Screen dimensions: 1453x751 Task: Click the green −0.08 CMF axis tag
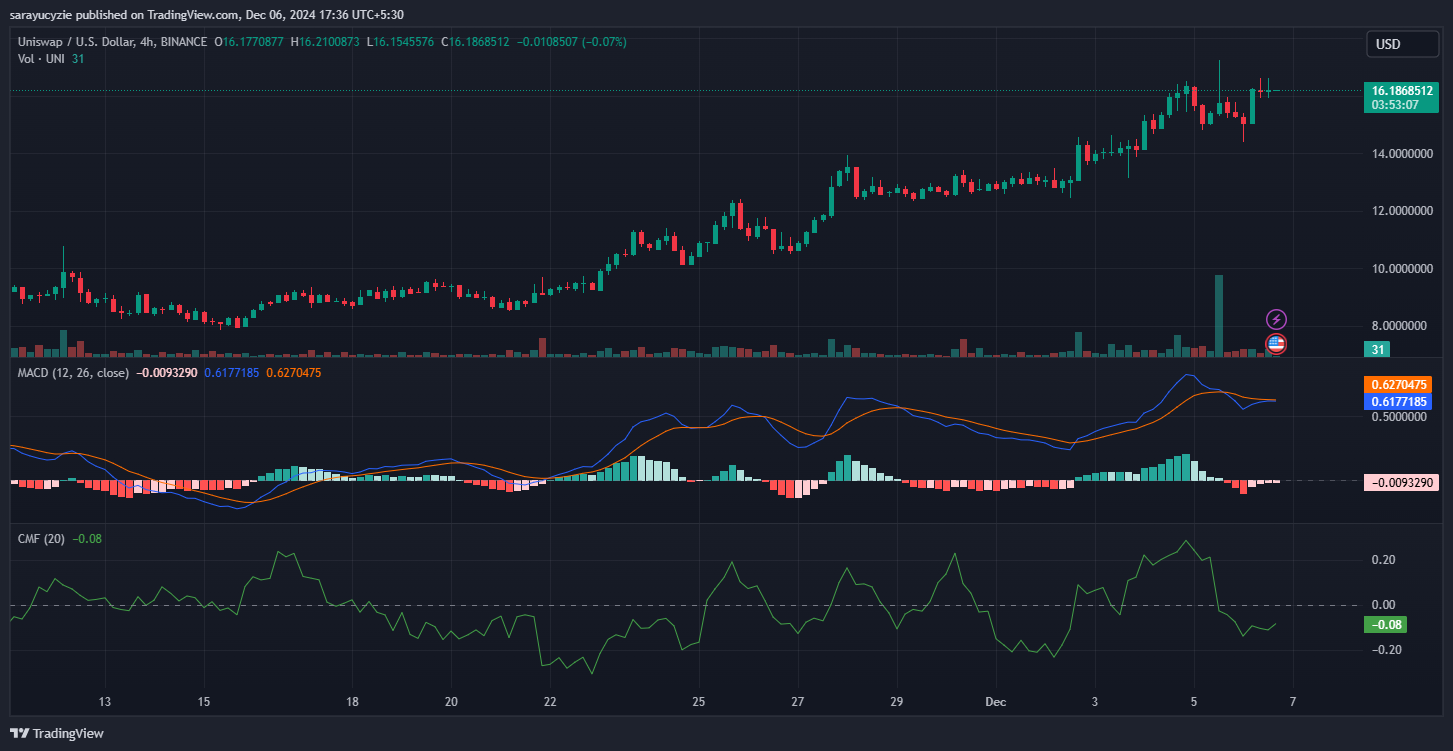tap(1384, 625)
